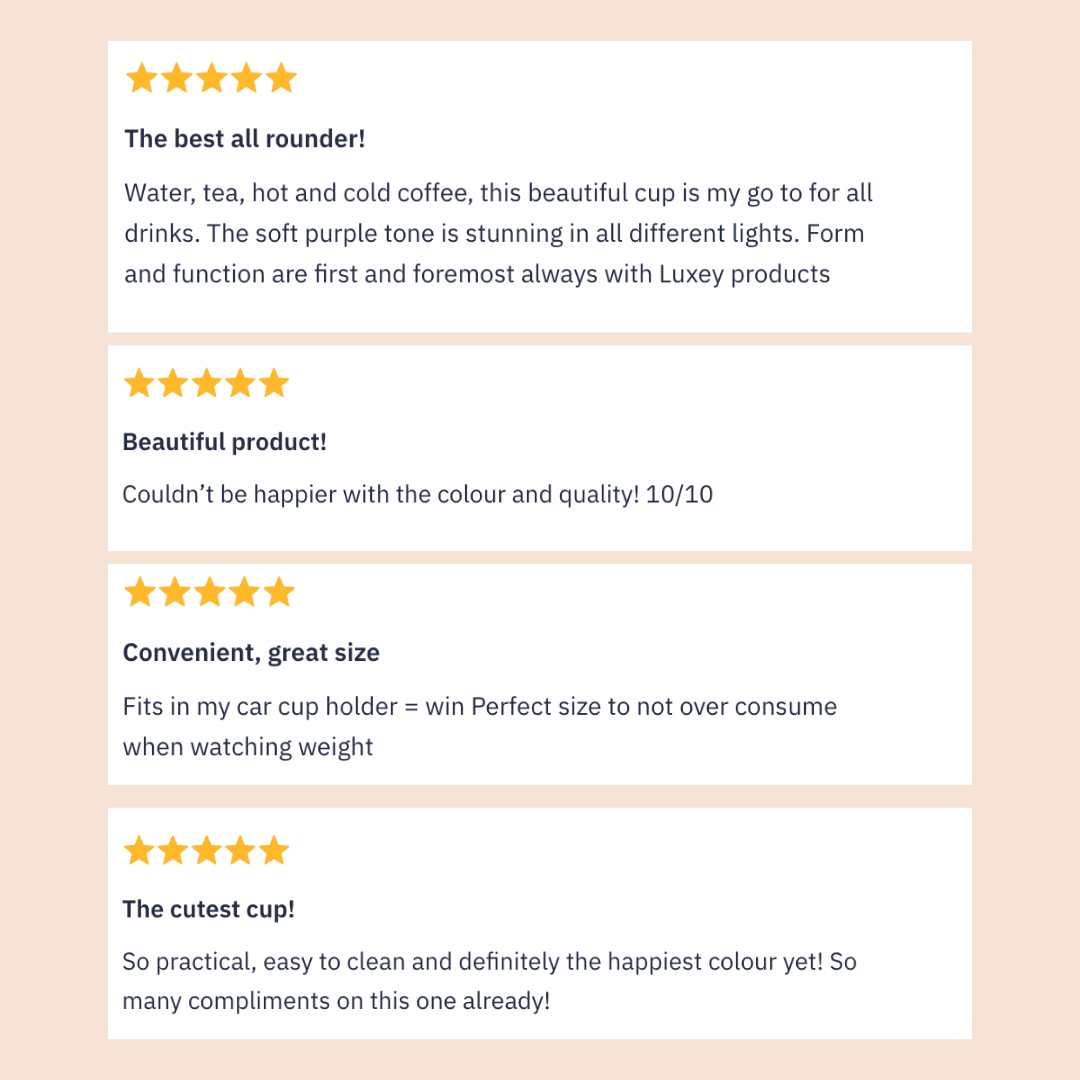Click the 'Beautiful product!' review heading

[224, 442]
